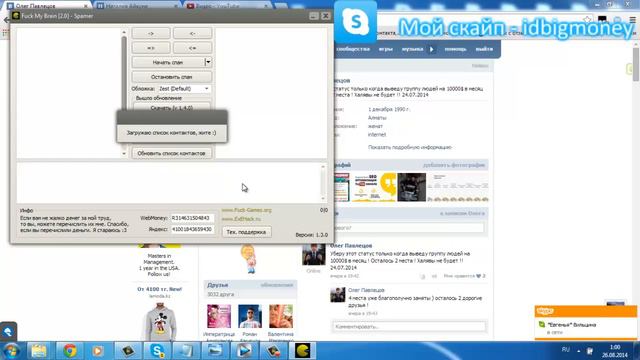Open the arrow dropdown beside 'Начать спам'

pyautogui.click(x=208, y=62)
